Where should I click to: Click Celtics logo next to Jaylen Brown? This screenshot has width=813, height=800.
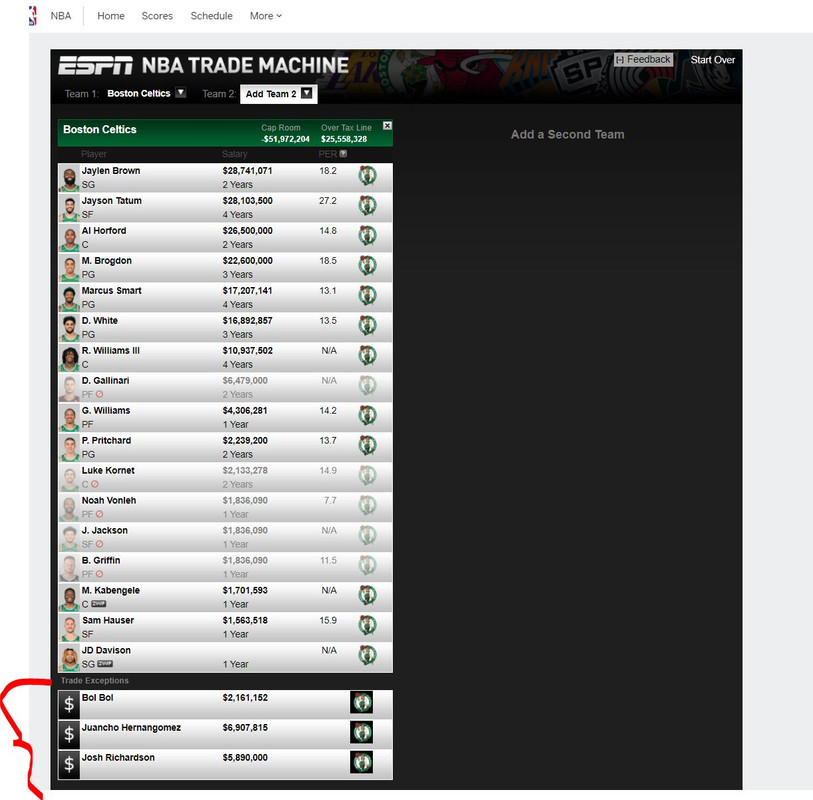coord(367,176)
